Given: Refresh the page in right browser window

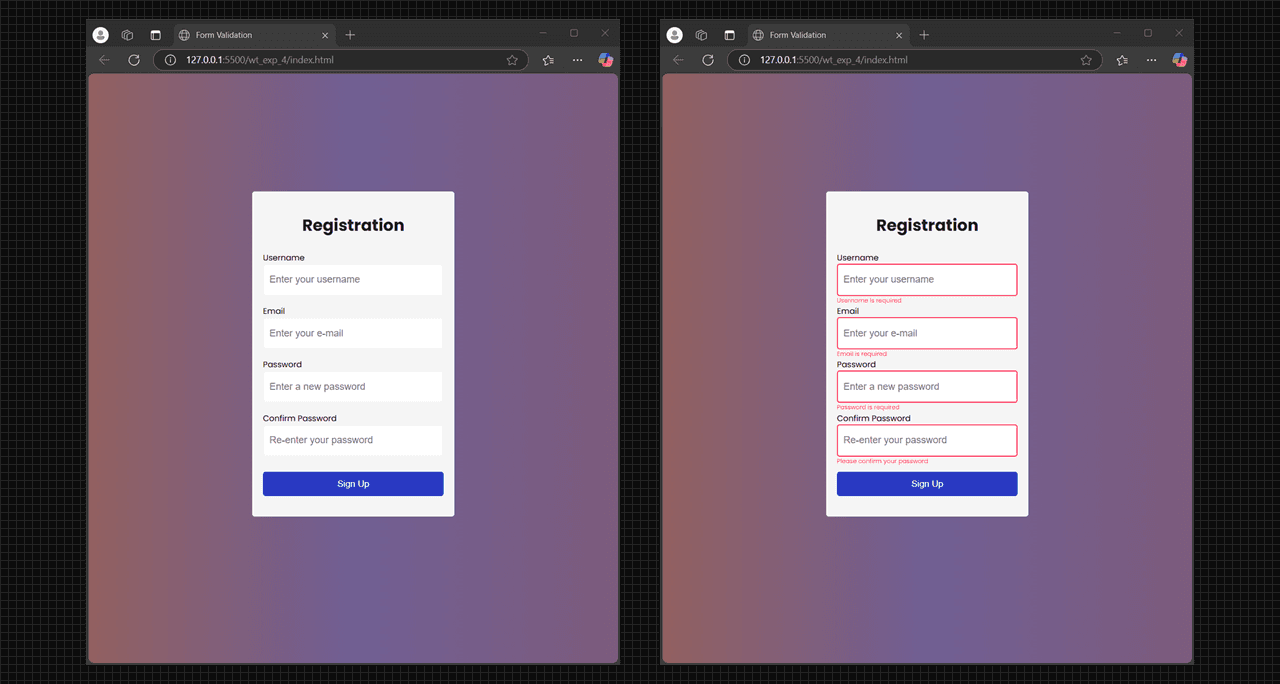Looking at the screenshot, I should pos(708,60).
